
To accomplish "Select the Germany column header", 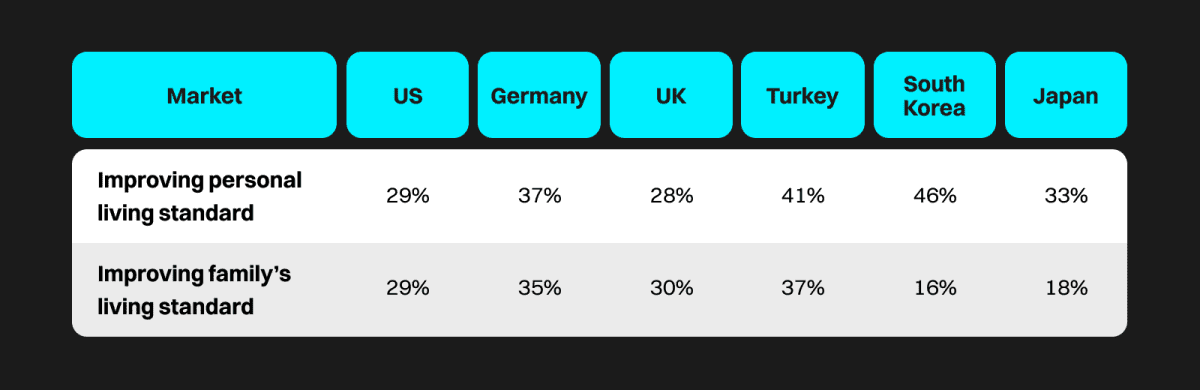I will point(539,96).
